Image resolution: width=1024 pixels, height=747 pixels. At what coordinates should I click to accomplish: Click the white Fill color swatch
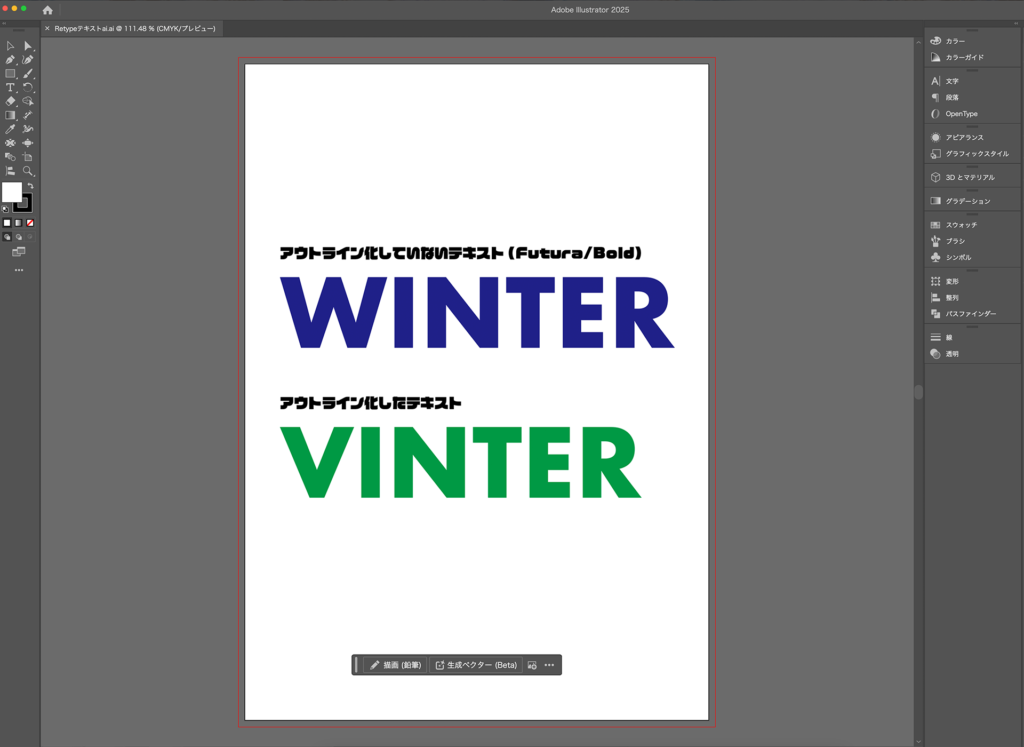[11, 192]
